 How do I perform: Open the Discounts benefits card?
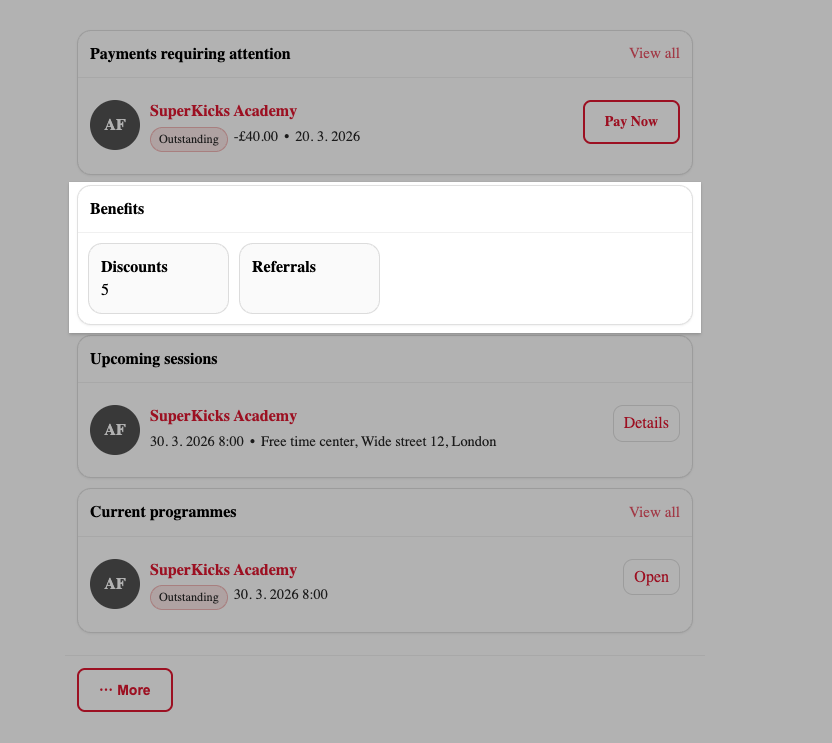click(158, 278)
